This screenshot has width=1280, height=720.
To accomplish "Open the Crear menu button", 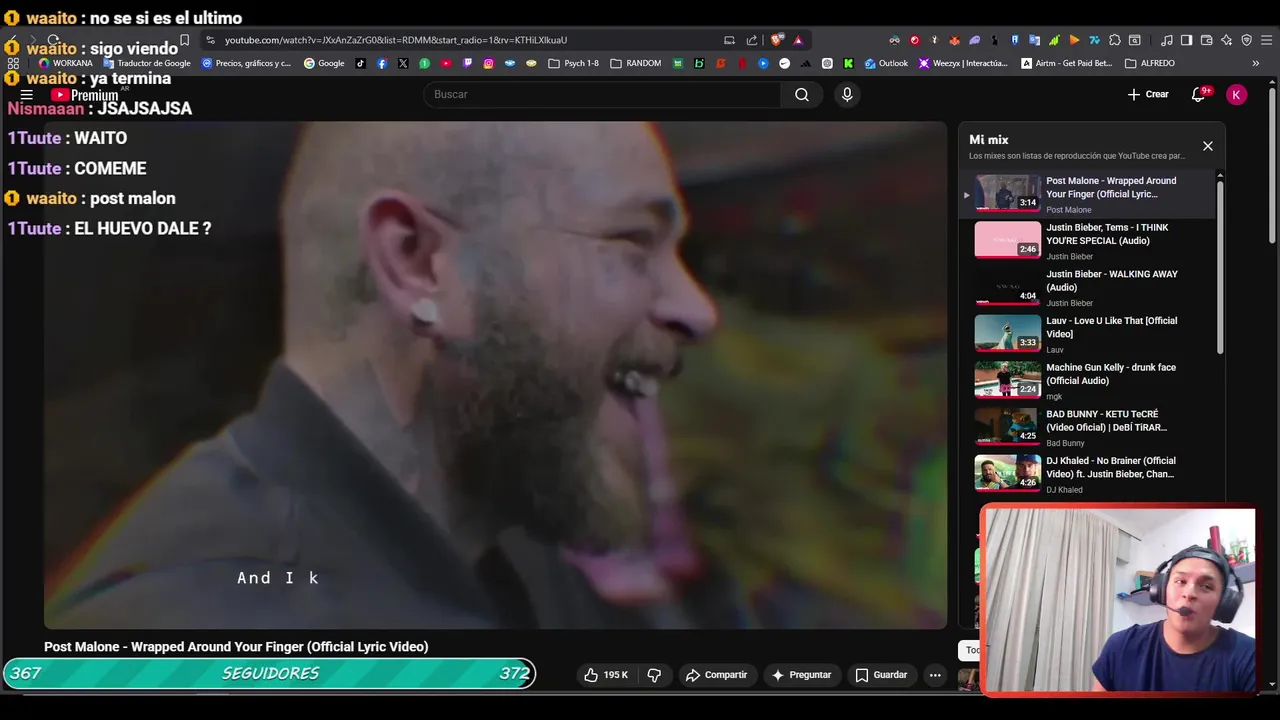I will (x=1148, y=94).
